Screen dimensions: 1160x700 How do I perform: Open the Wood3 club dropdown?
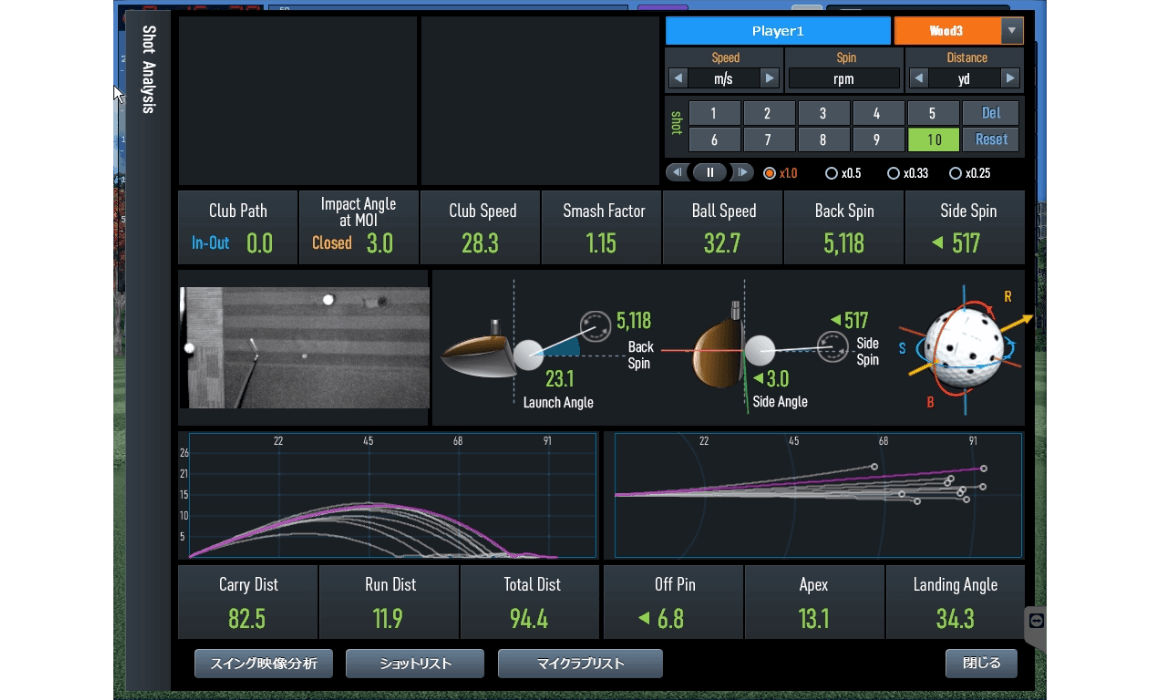(1013, 31)
